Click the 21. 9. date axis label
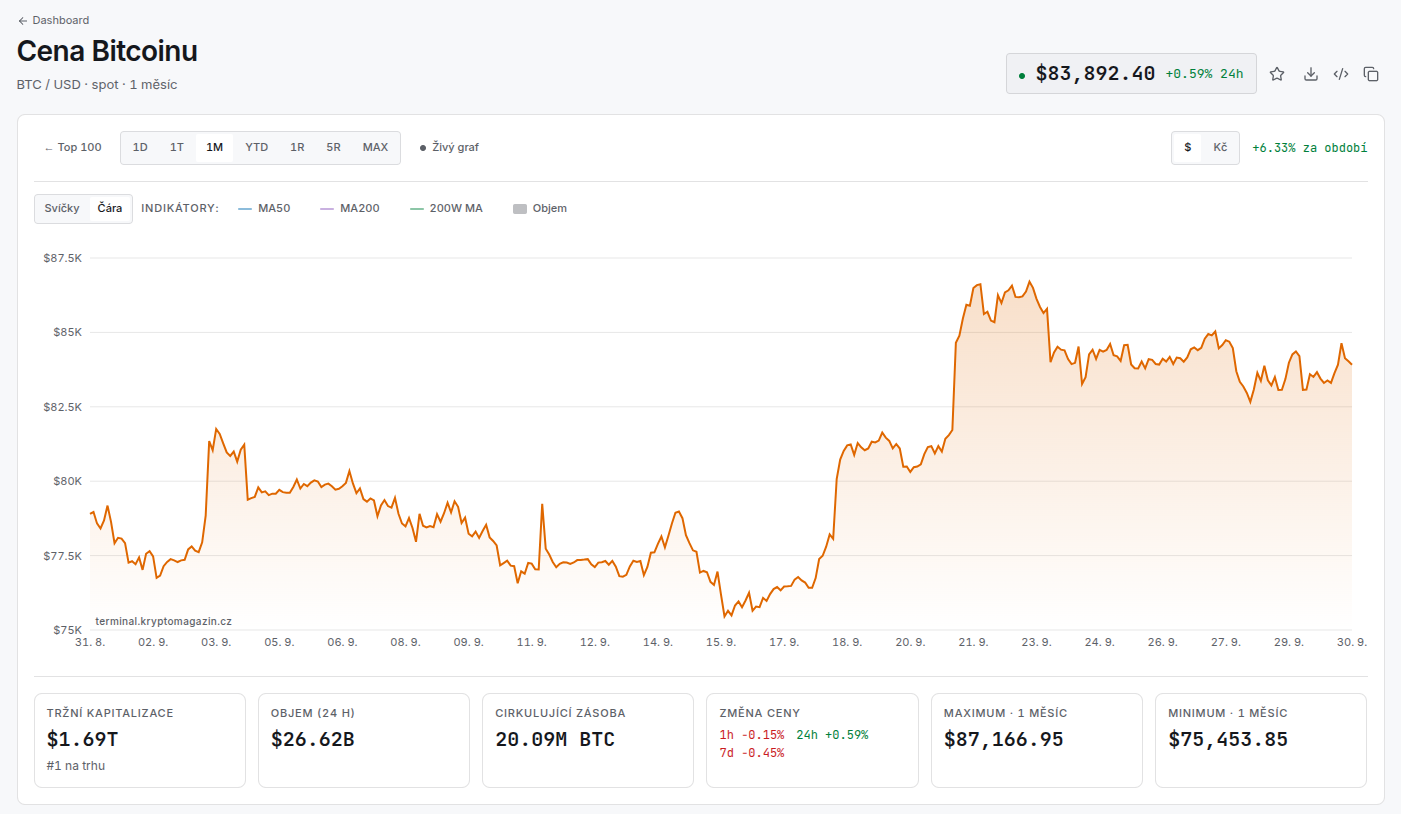This screenshot has height=814, width=1401. click(972, 642)
